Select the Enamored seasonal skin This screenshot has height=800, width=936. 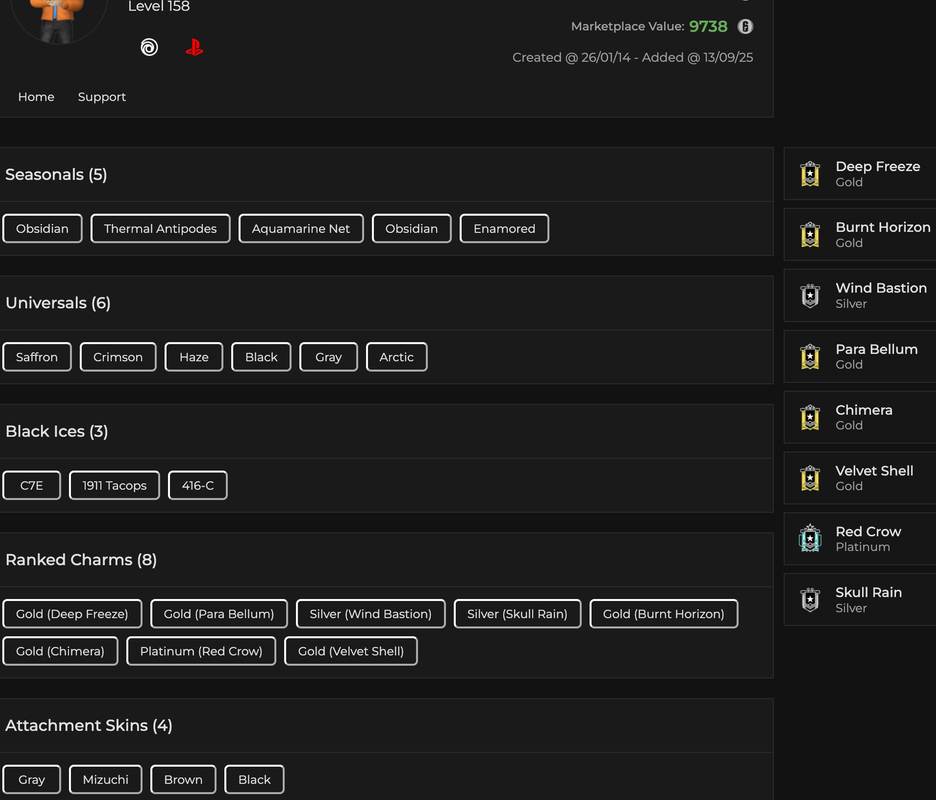504,229
